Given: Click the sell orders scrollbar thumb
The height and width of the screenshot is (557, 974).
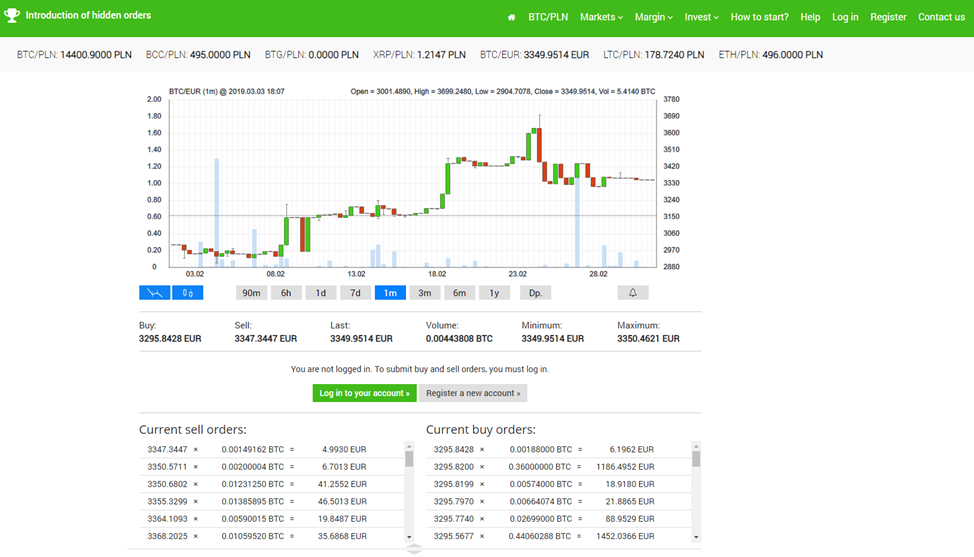Looking at the screenshot, I should 409,459.
